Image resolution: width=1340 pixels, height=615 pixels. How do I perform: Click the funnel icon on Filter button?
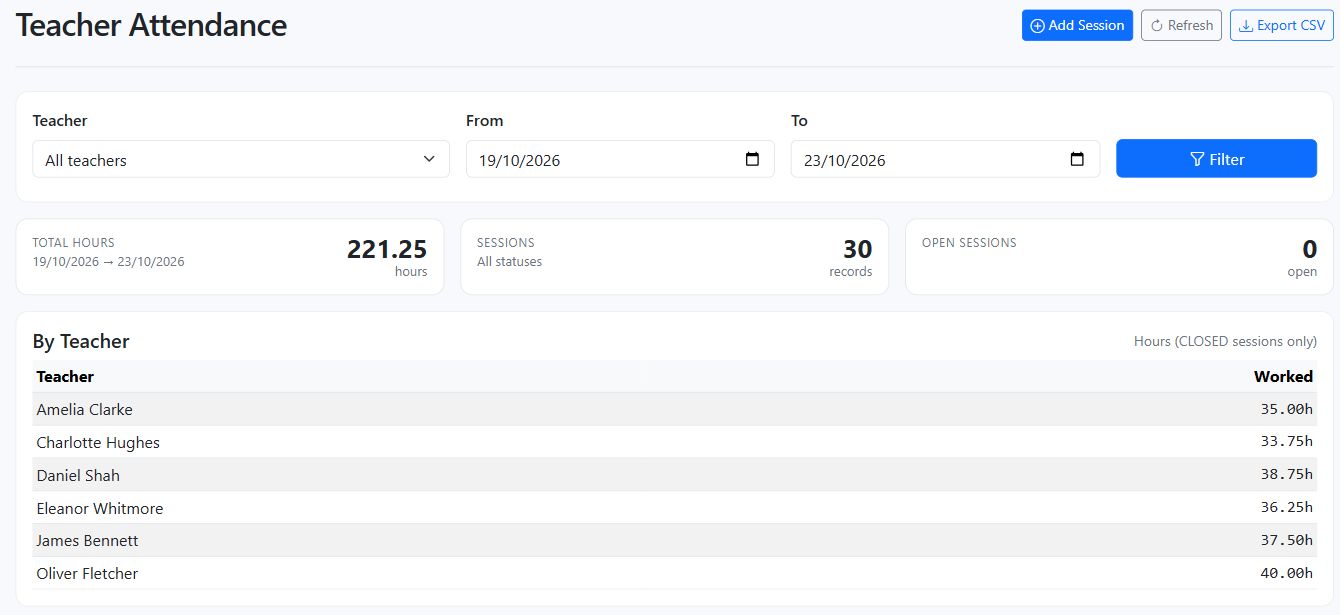[x=1197, y=159]
